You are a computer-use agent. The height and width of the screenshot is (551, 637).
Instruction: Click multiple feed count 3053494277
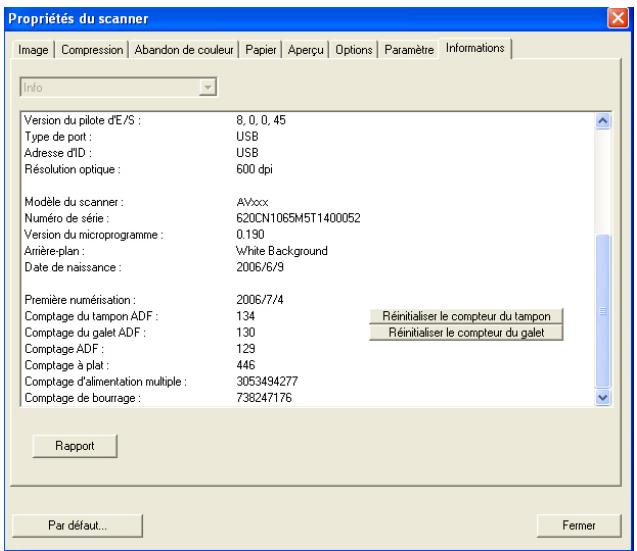tap(267, 381)
